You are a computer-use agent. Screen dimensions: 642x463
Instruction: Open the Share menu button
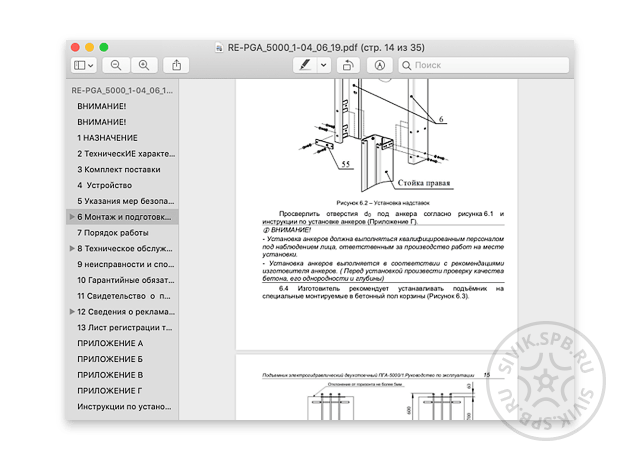[176, 65]
